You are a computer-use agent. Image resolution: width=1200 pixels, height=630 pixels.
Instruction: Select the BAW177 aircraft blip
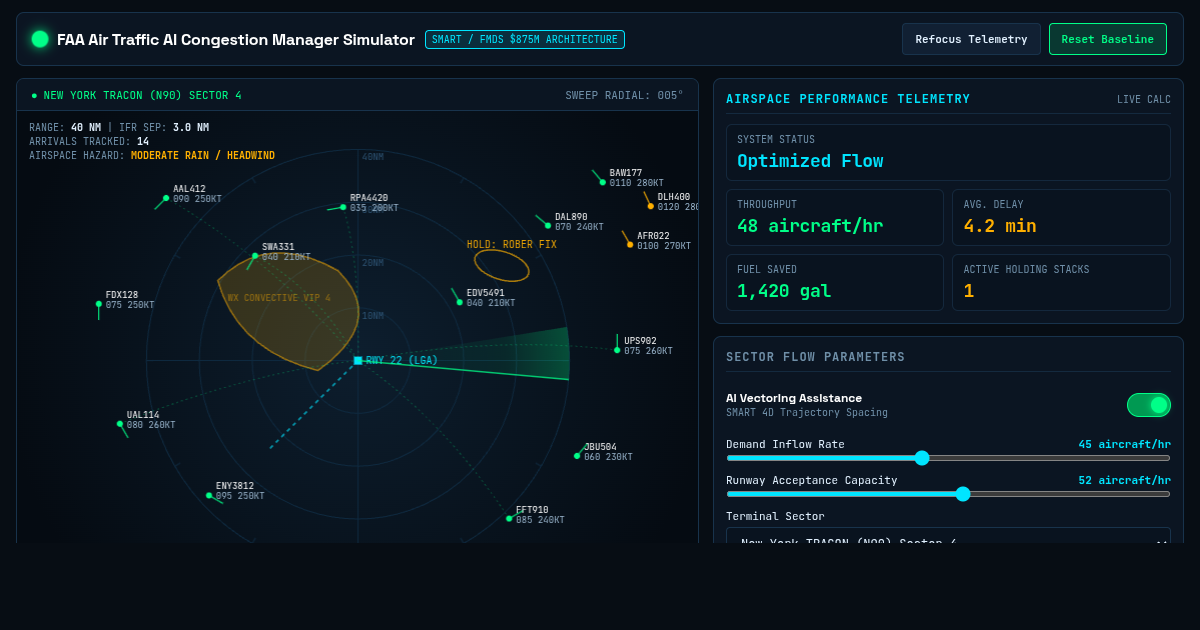[x=603, y=182]
